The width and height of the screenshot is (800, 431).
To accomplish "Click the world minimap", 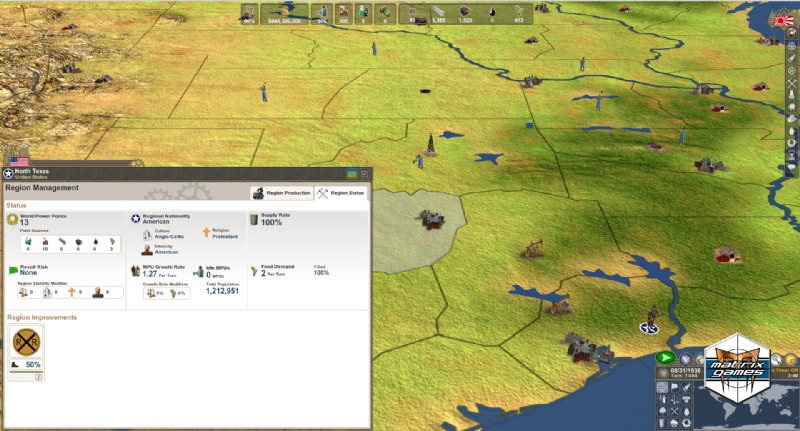I will [747, 406].
